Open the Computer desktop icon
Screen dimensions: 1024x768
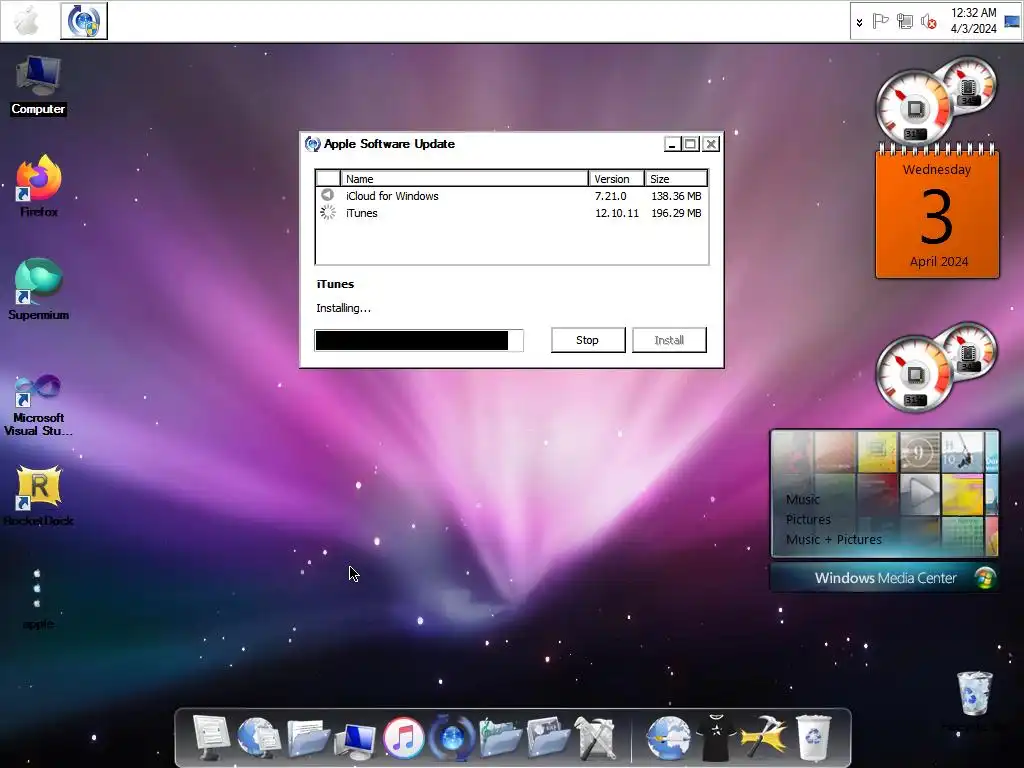pyautogui.click(x=39, y=86)
